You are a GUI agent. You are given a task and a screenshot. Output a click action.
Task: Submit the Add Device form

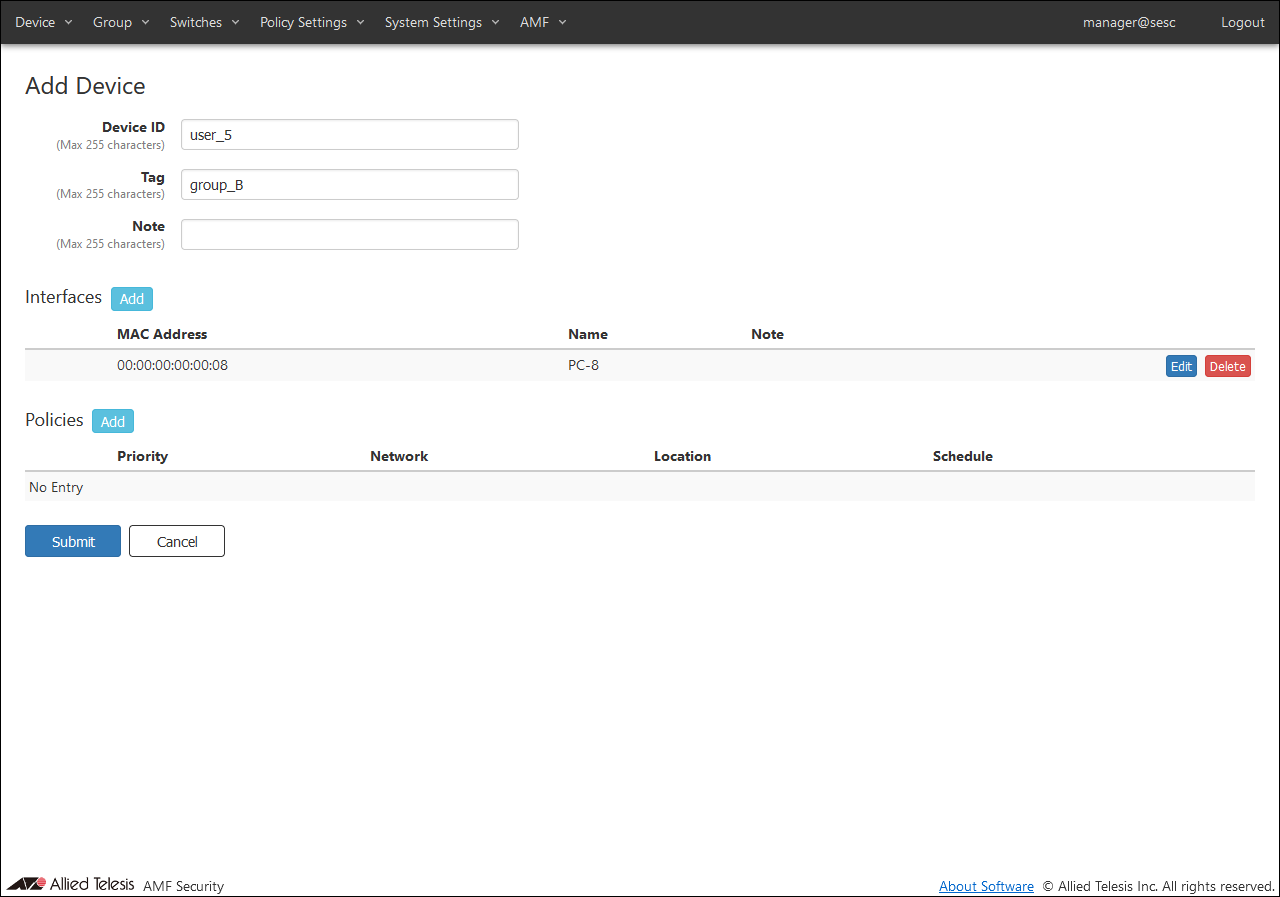73,541
